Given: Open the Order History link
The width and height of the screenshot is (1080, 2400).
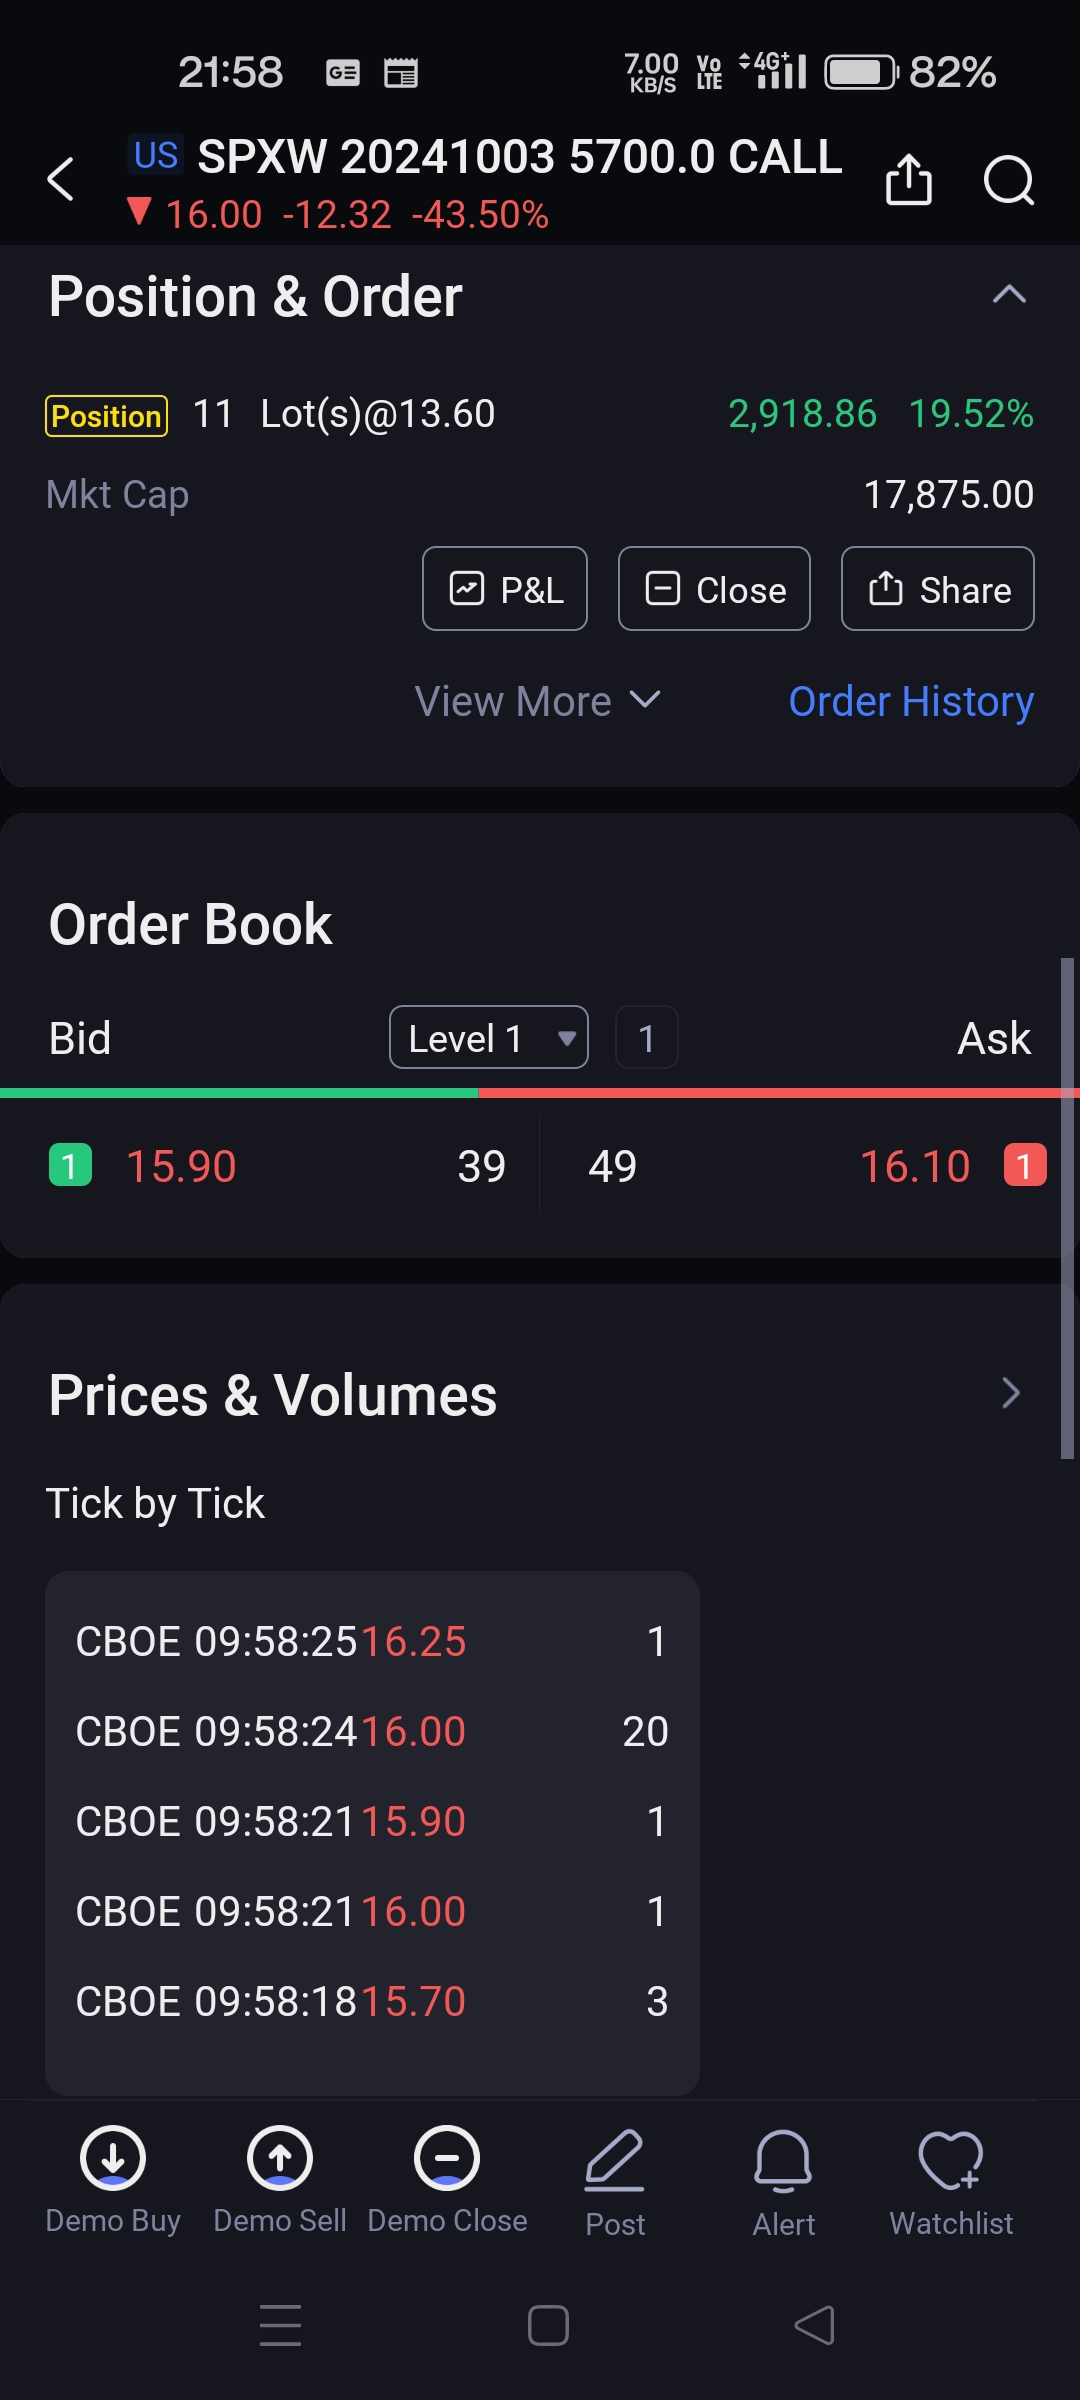Looking at the screenshot, I should [911, 701].
